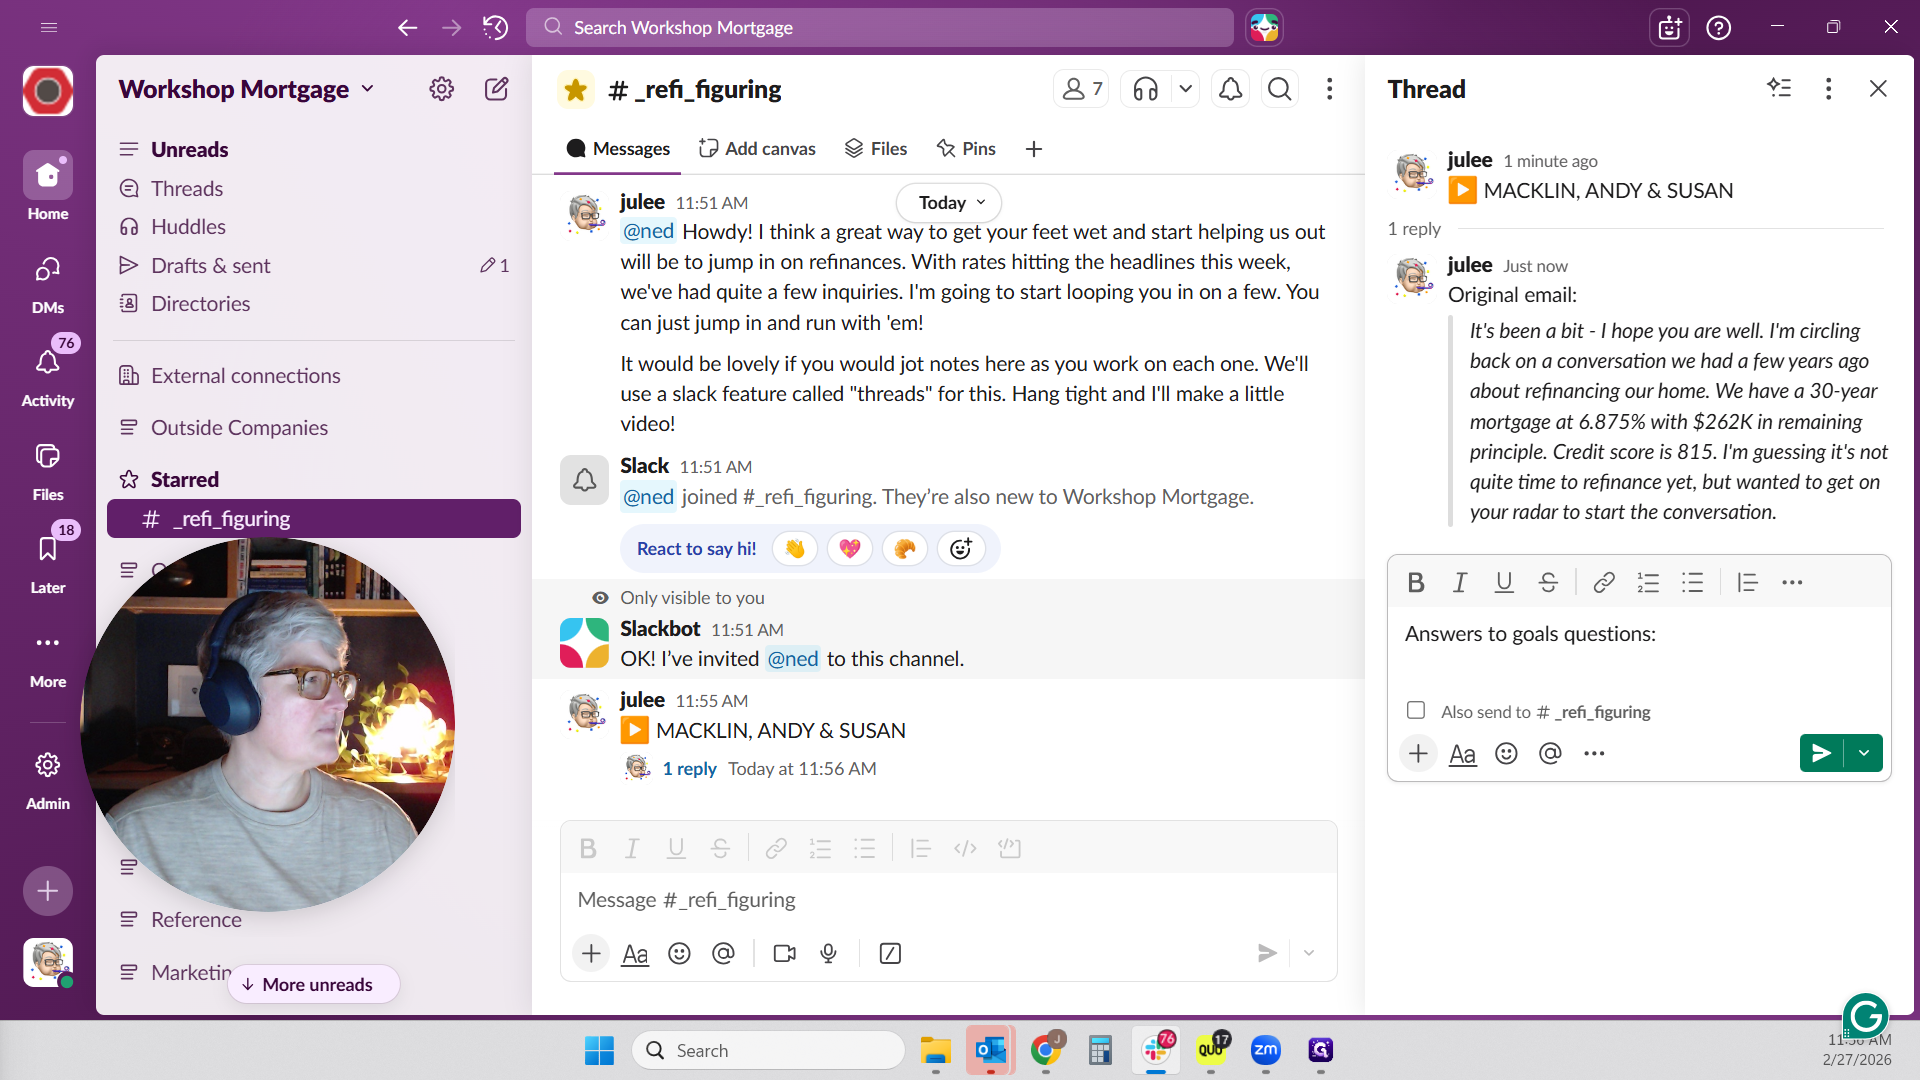The height and width of the screenshot is (1080, 1920).
Task: Unstar the _refi_figuring channel
Action: [x=576, y=90]
